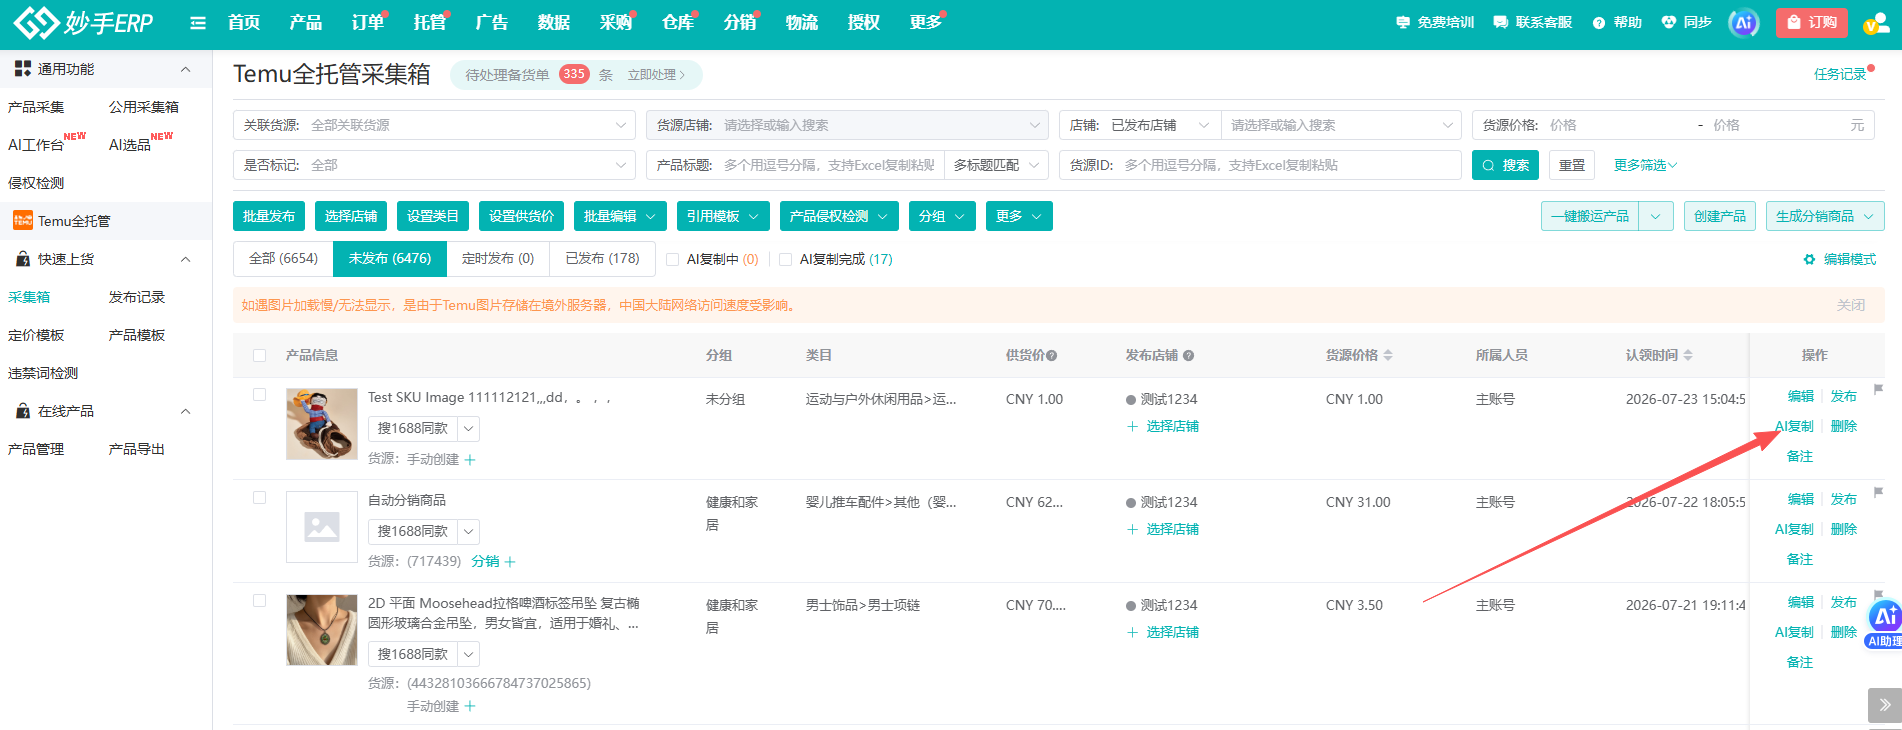Click the info icon beside 供货价 header

(x=1052, y=356)
